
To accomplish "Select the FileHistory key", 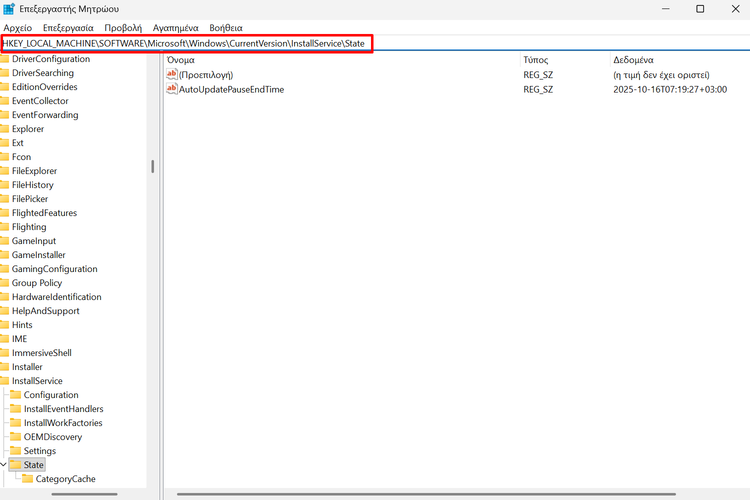I will (x=33, y=185).
